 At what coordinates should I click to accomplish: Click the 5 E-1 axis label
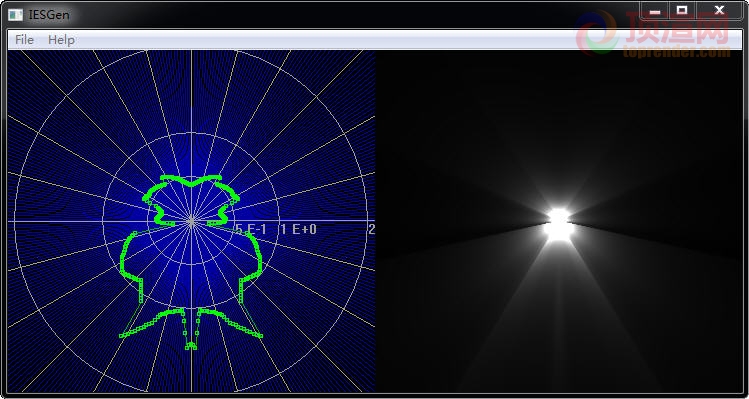[251, 229]
